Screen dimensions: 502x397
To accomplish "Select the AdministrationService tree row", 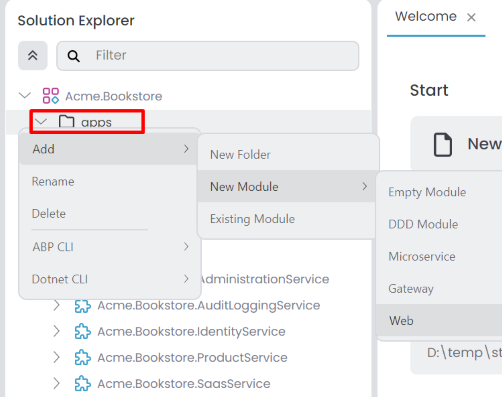I will click(265, 279).
